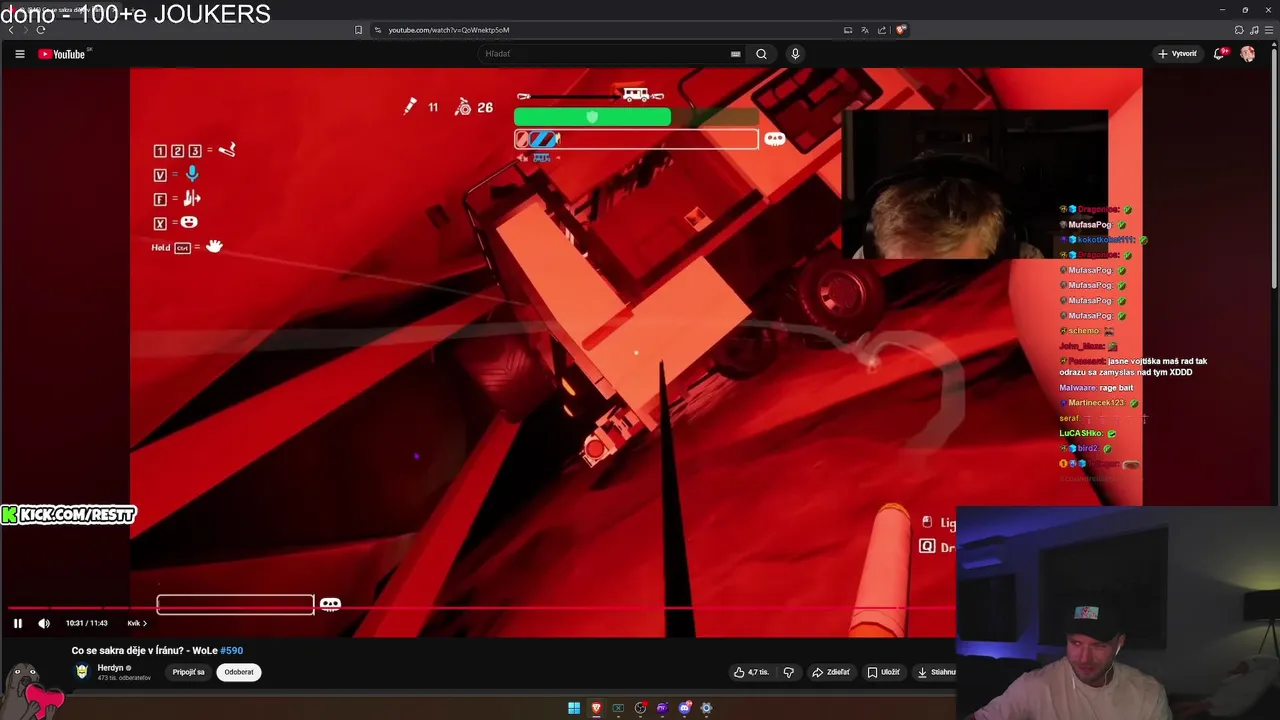Open the browser main menu icon
Image resolution: width=1280 pixels, height=720 pixels.
[1269, 30]
